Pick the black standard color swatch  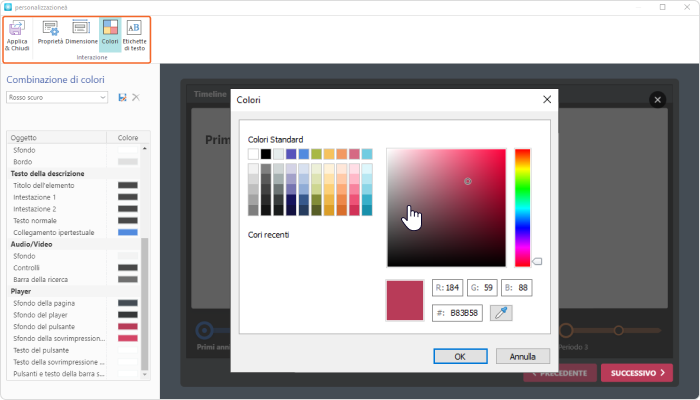[266, 154]
